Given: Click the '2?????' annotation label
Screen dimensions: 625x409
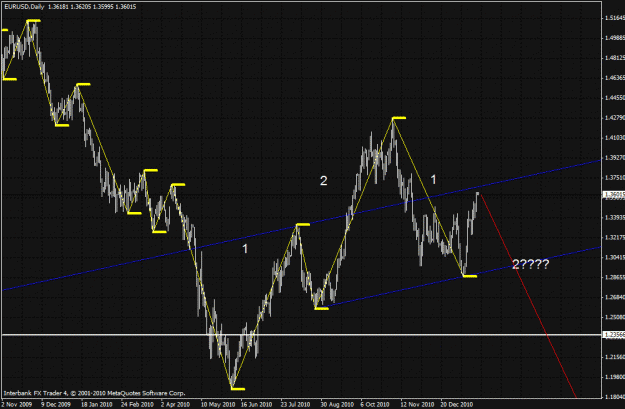Looking at the screenshot, I should point(531,264).
